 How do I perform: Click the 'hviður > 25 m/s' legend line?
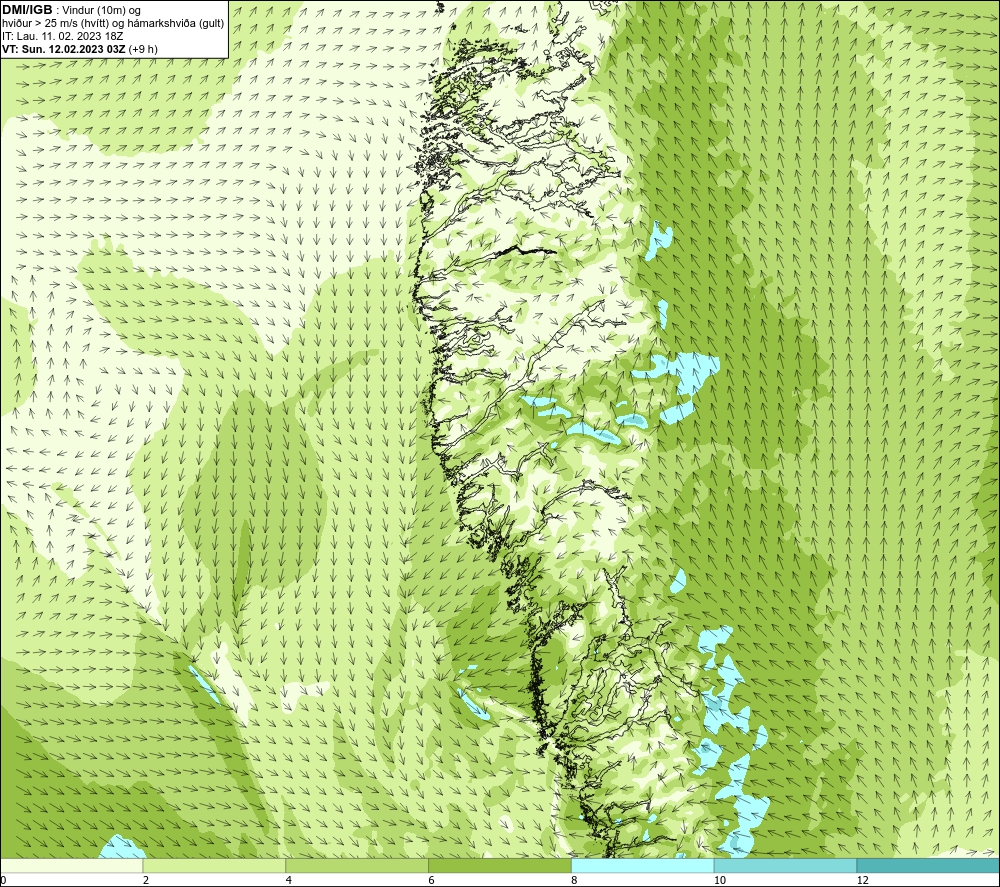(113, 24)
